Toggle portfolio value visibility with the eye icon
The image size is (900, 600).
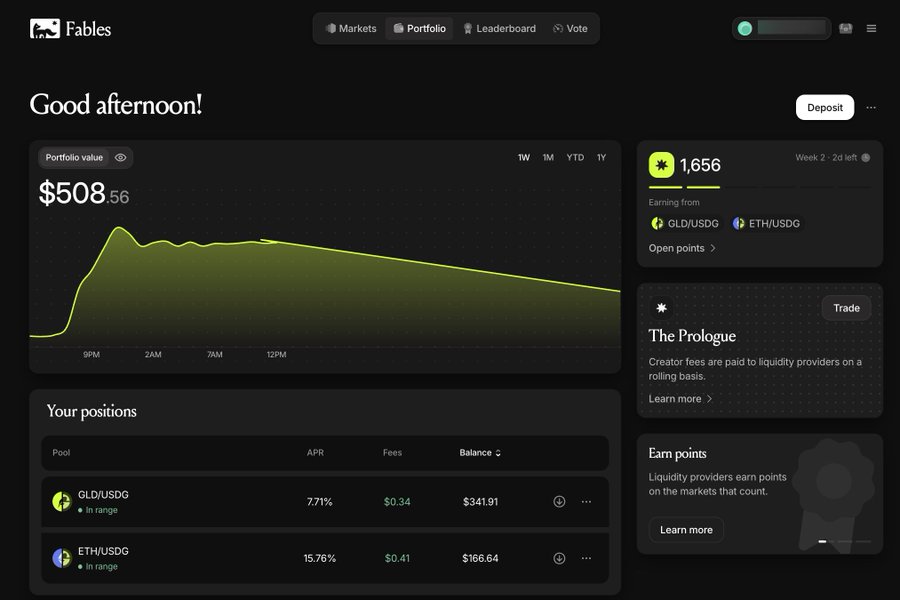tap(121, 157)
